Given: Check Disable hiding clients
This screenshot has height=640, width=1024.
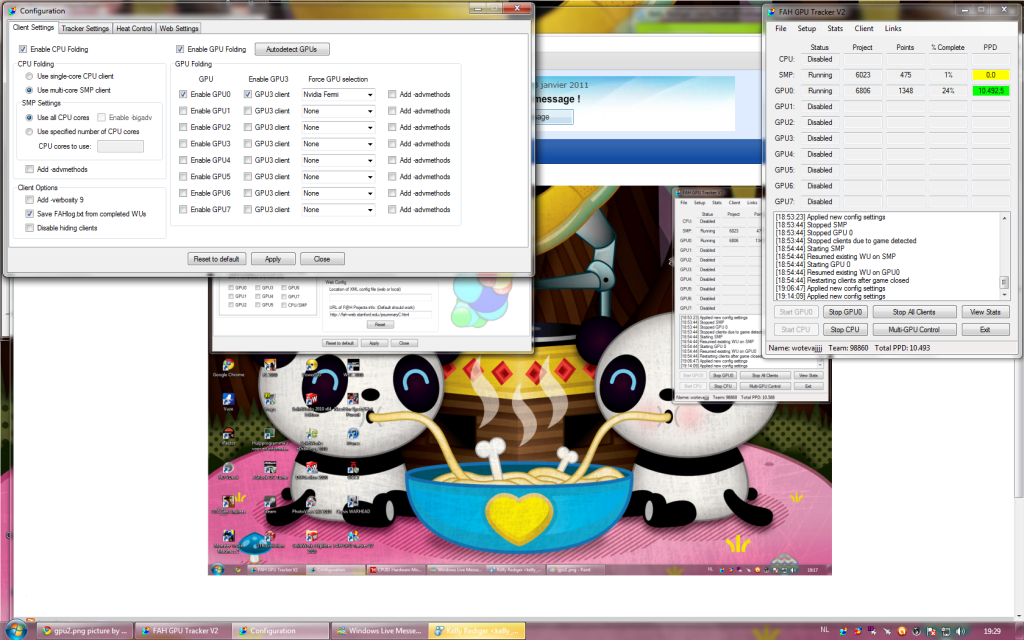Looking at the screenshot, I should (x=29, y=228).
